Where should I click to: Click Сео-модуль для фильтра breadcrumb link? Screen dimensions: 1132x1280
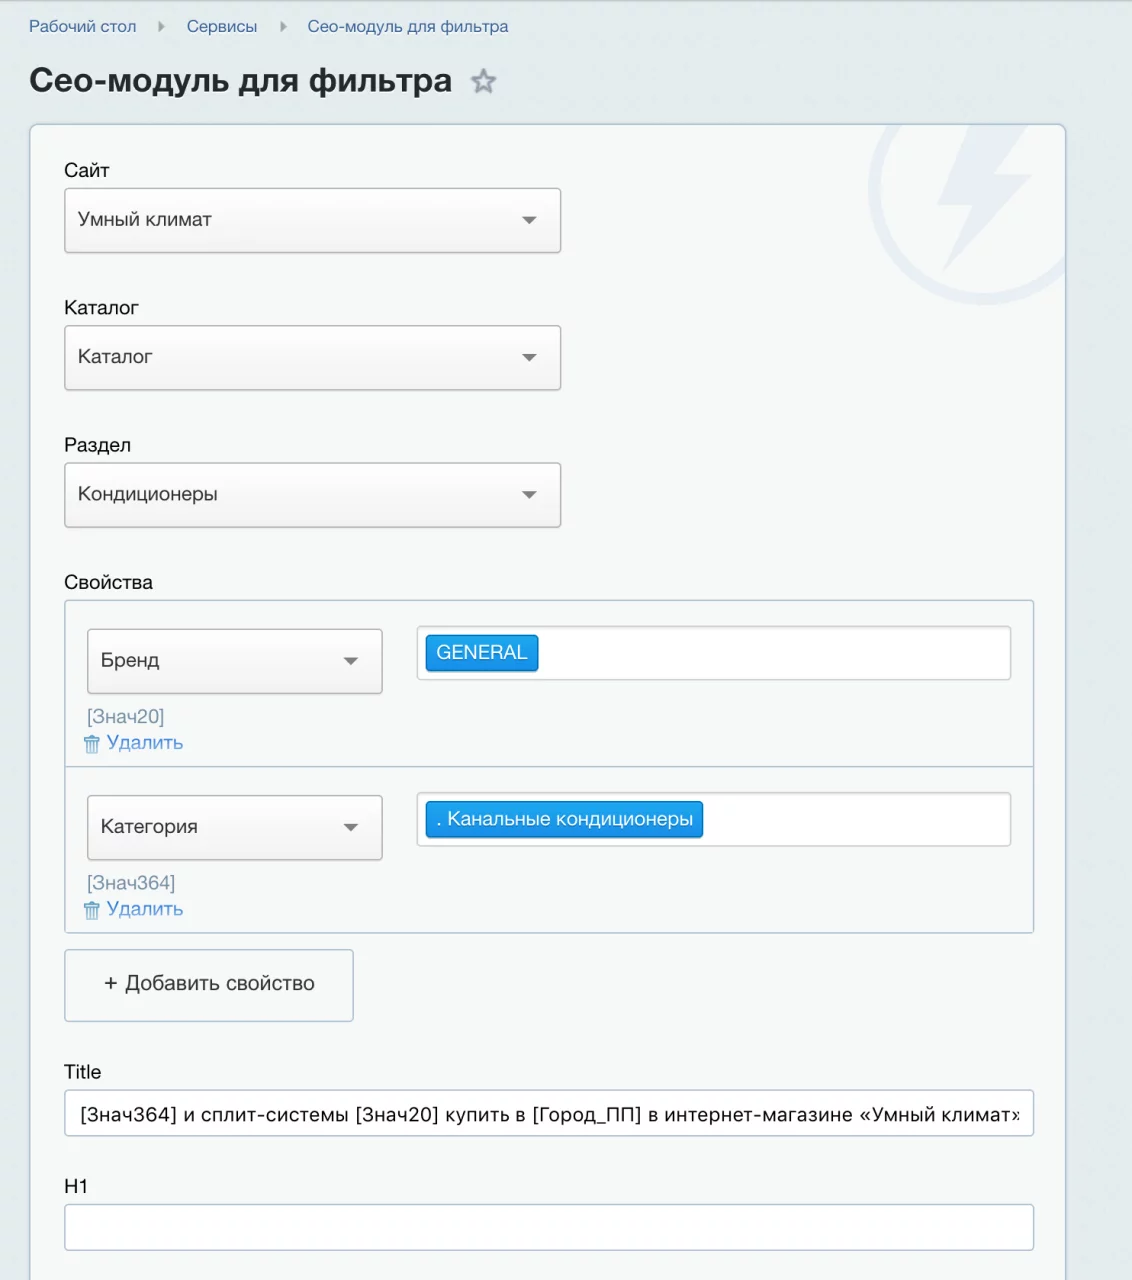tap(407, 27)
